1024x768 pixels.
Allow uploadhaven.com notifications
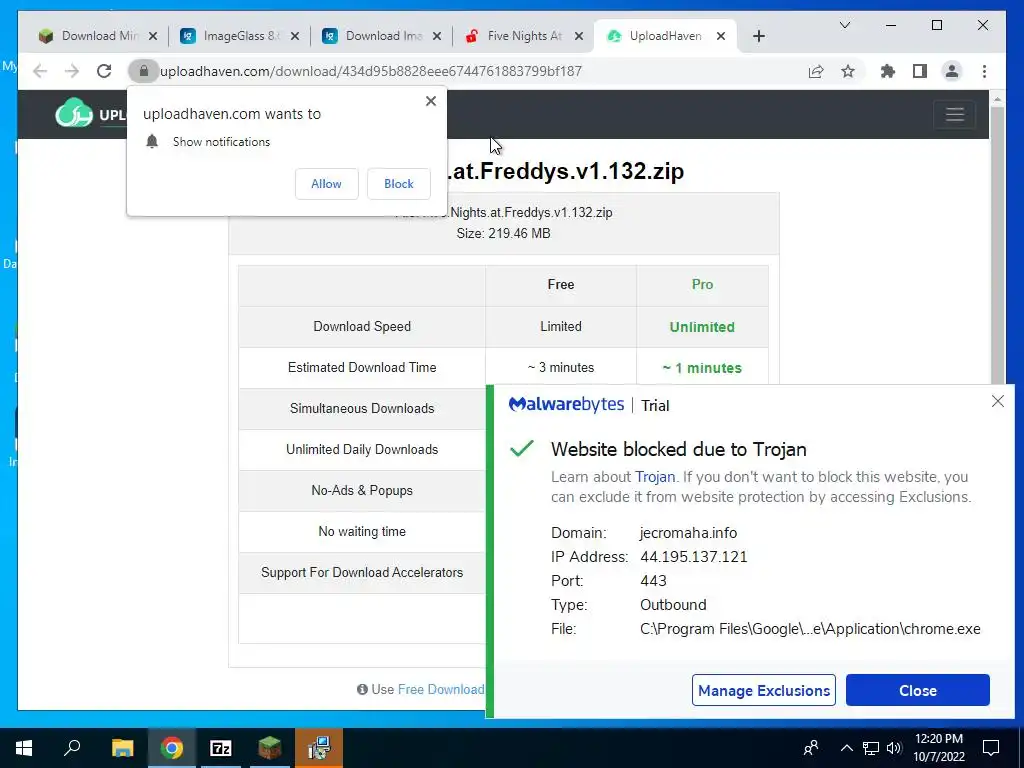327,184
